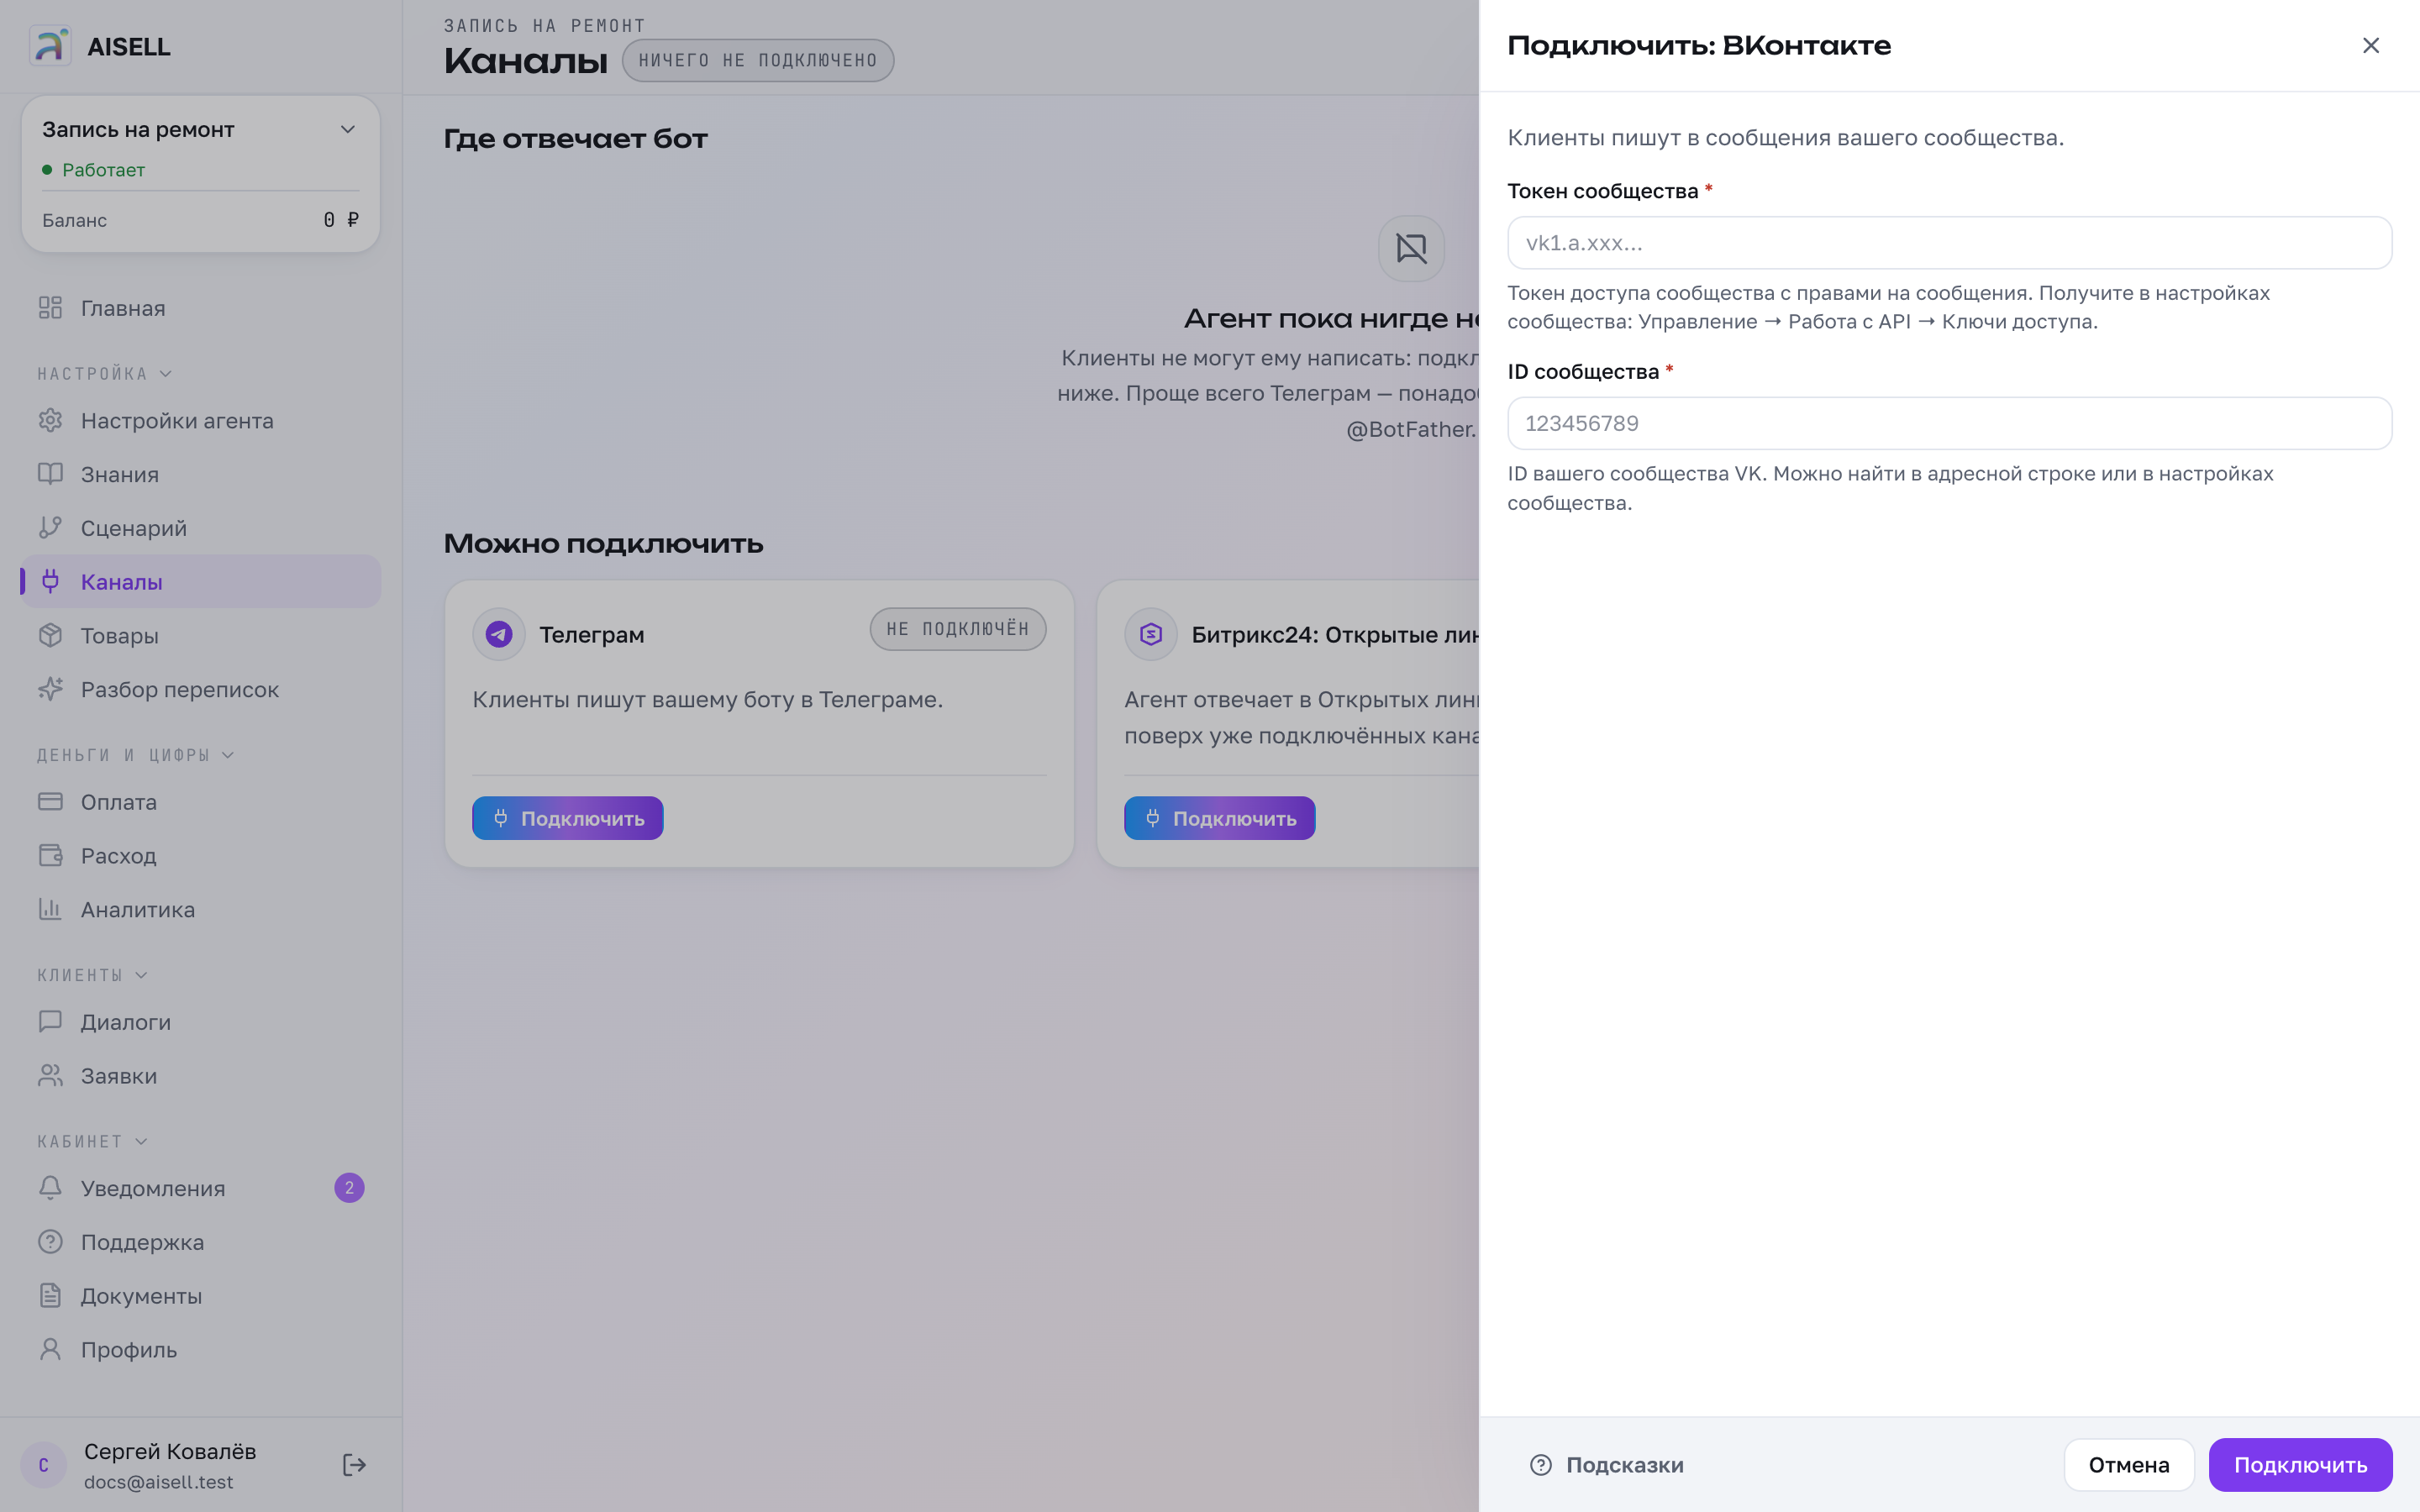Click the AISELL logo icon
Screen dimensions: 2420x1512
[50, 46]
